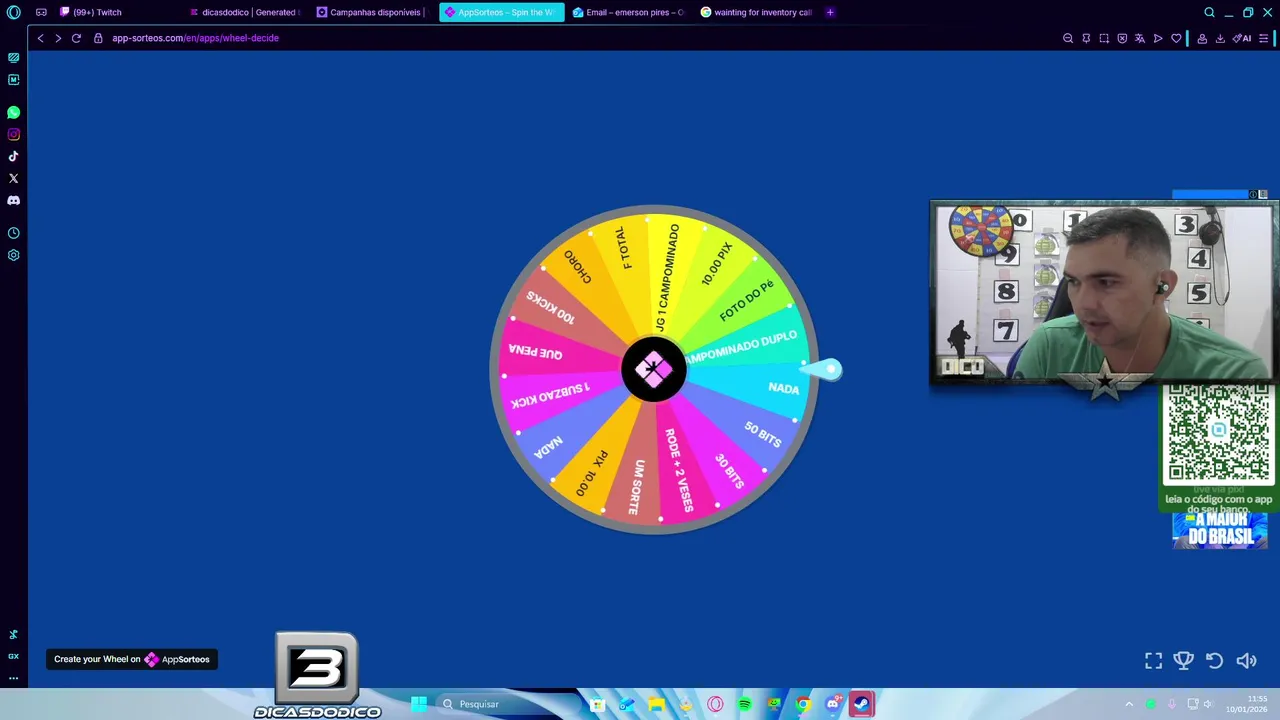Open the send/flow arrow icon
This screenshot has height=720, width=1280.
(1158, 38)
